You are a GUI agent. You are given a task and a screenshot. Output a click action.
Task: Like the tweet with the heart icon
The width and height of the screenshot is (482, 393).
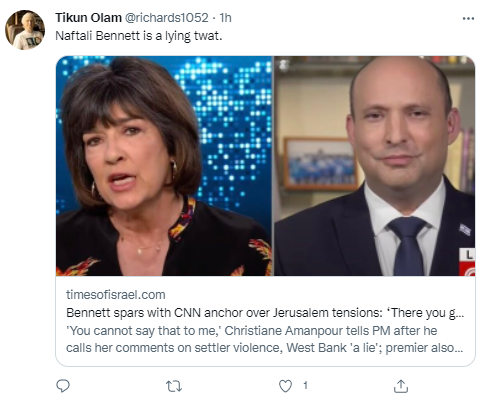pyautogui.click(x=285, y=386)
